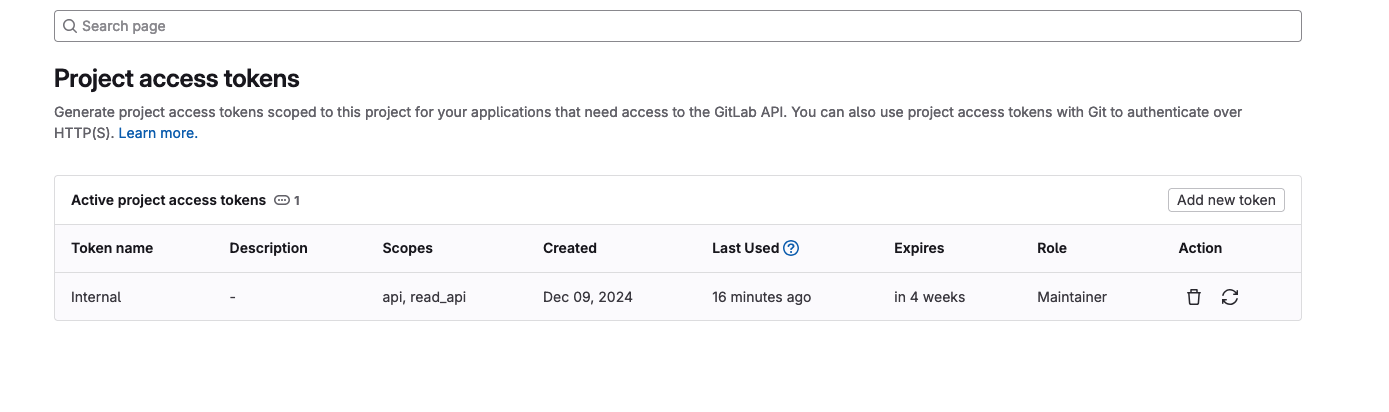Click the Maintainer role value
The height and width of the screenshot is (412, 1389).
click(1071, 297)
